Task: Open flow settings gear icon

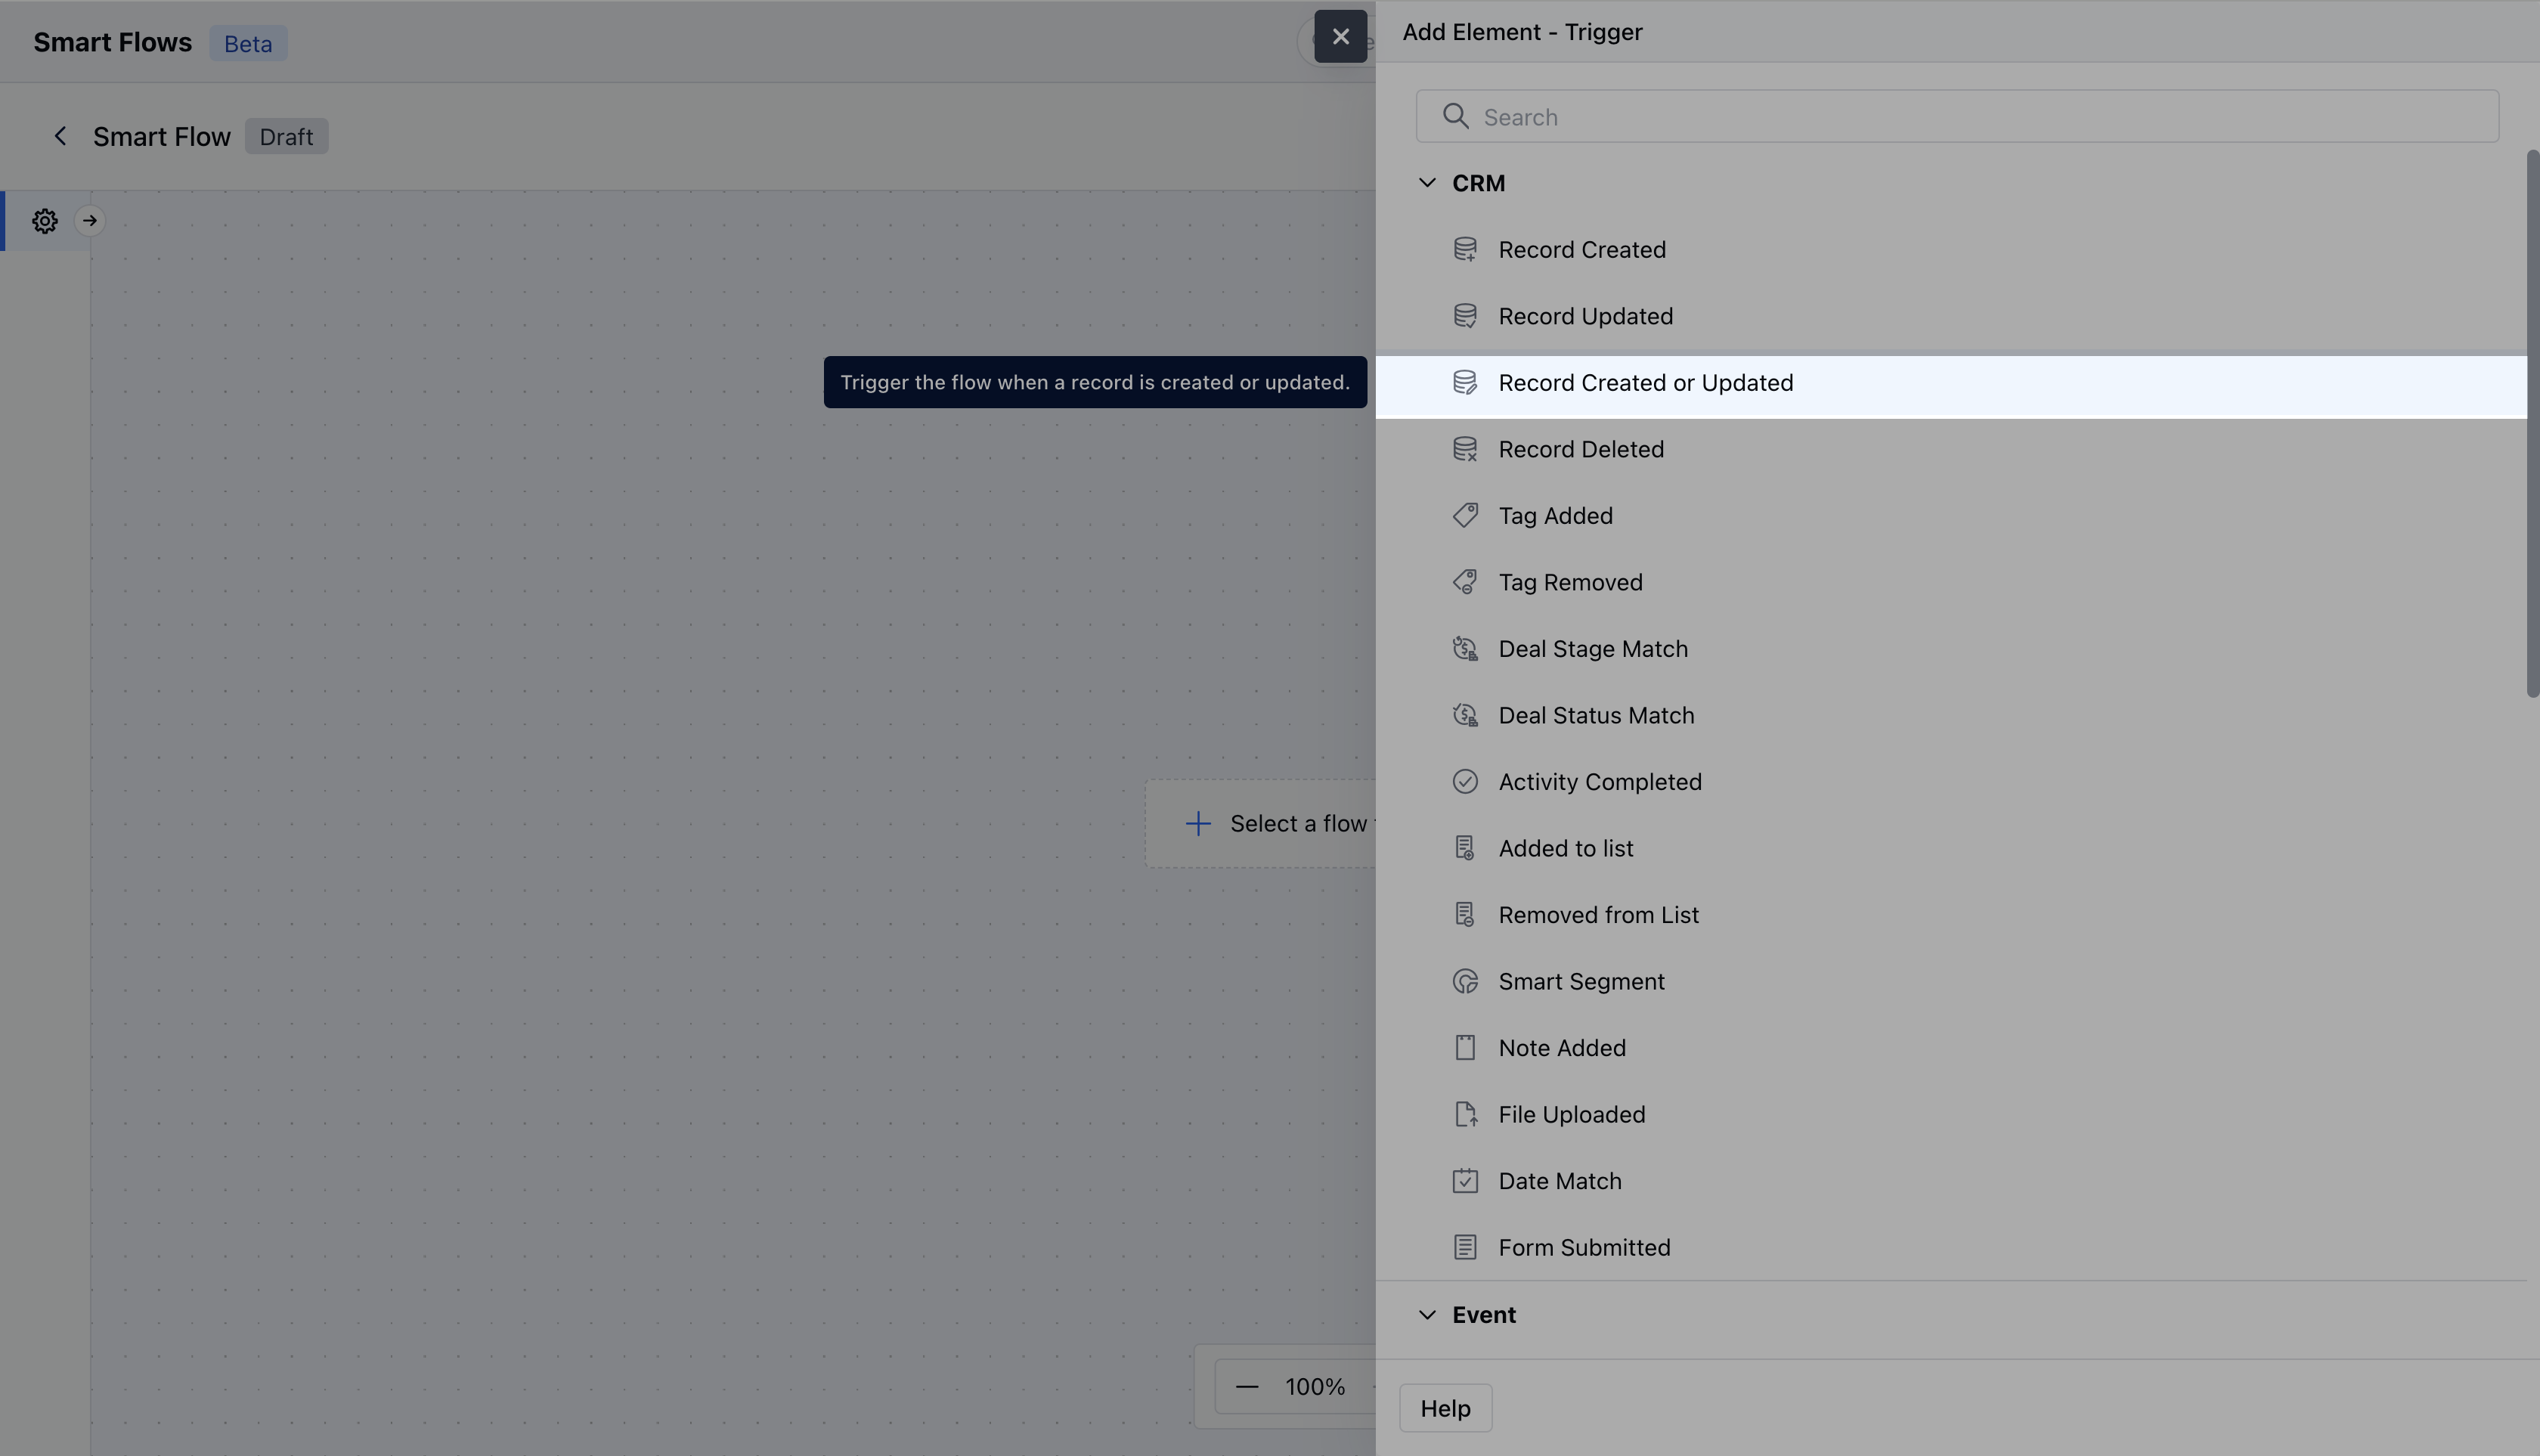Action: 45,221
